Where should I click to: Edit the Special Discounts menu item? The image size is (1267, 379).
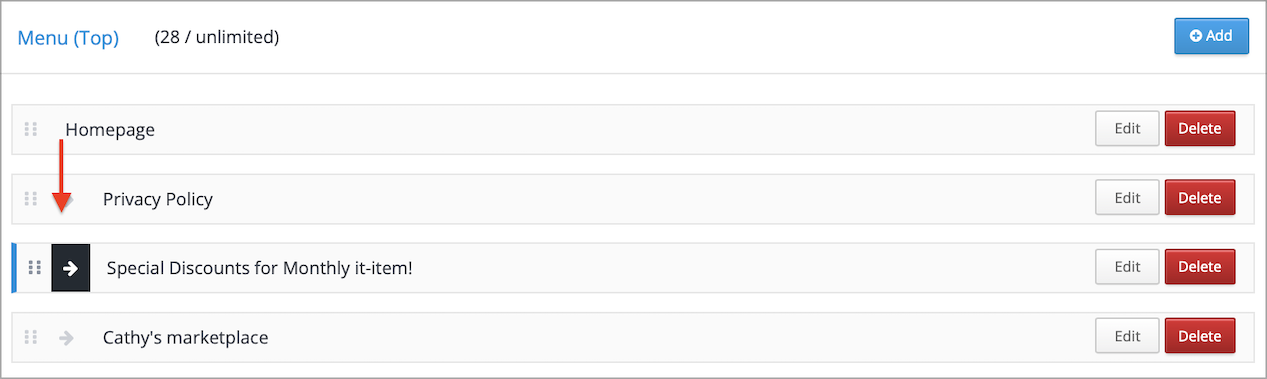(1128, 267)
